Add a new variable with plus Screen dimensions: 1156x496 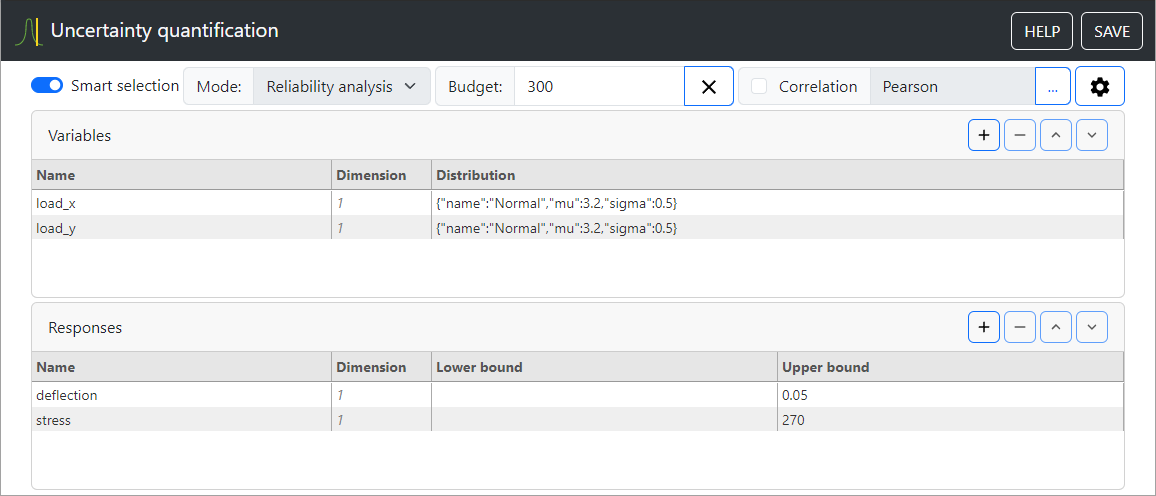[x=984, y=135]
